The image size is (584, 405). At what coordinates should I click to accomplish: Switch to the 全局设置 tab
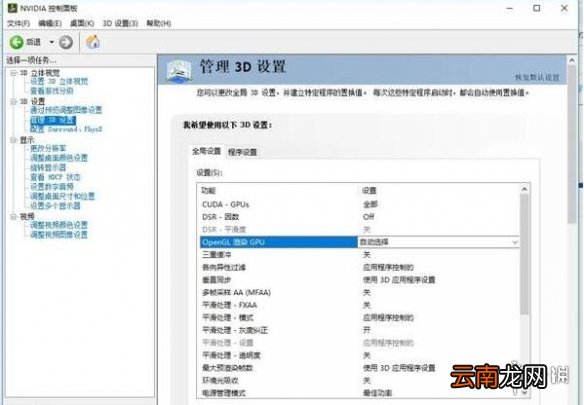pos(206,151)
